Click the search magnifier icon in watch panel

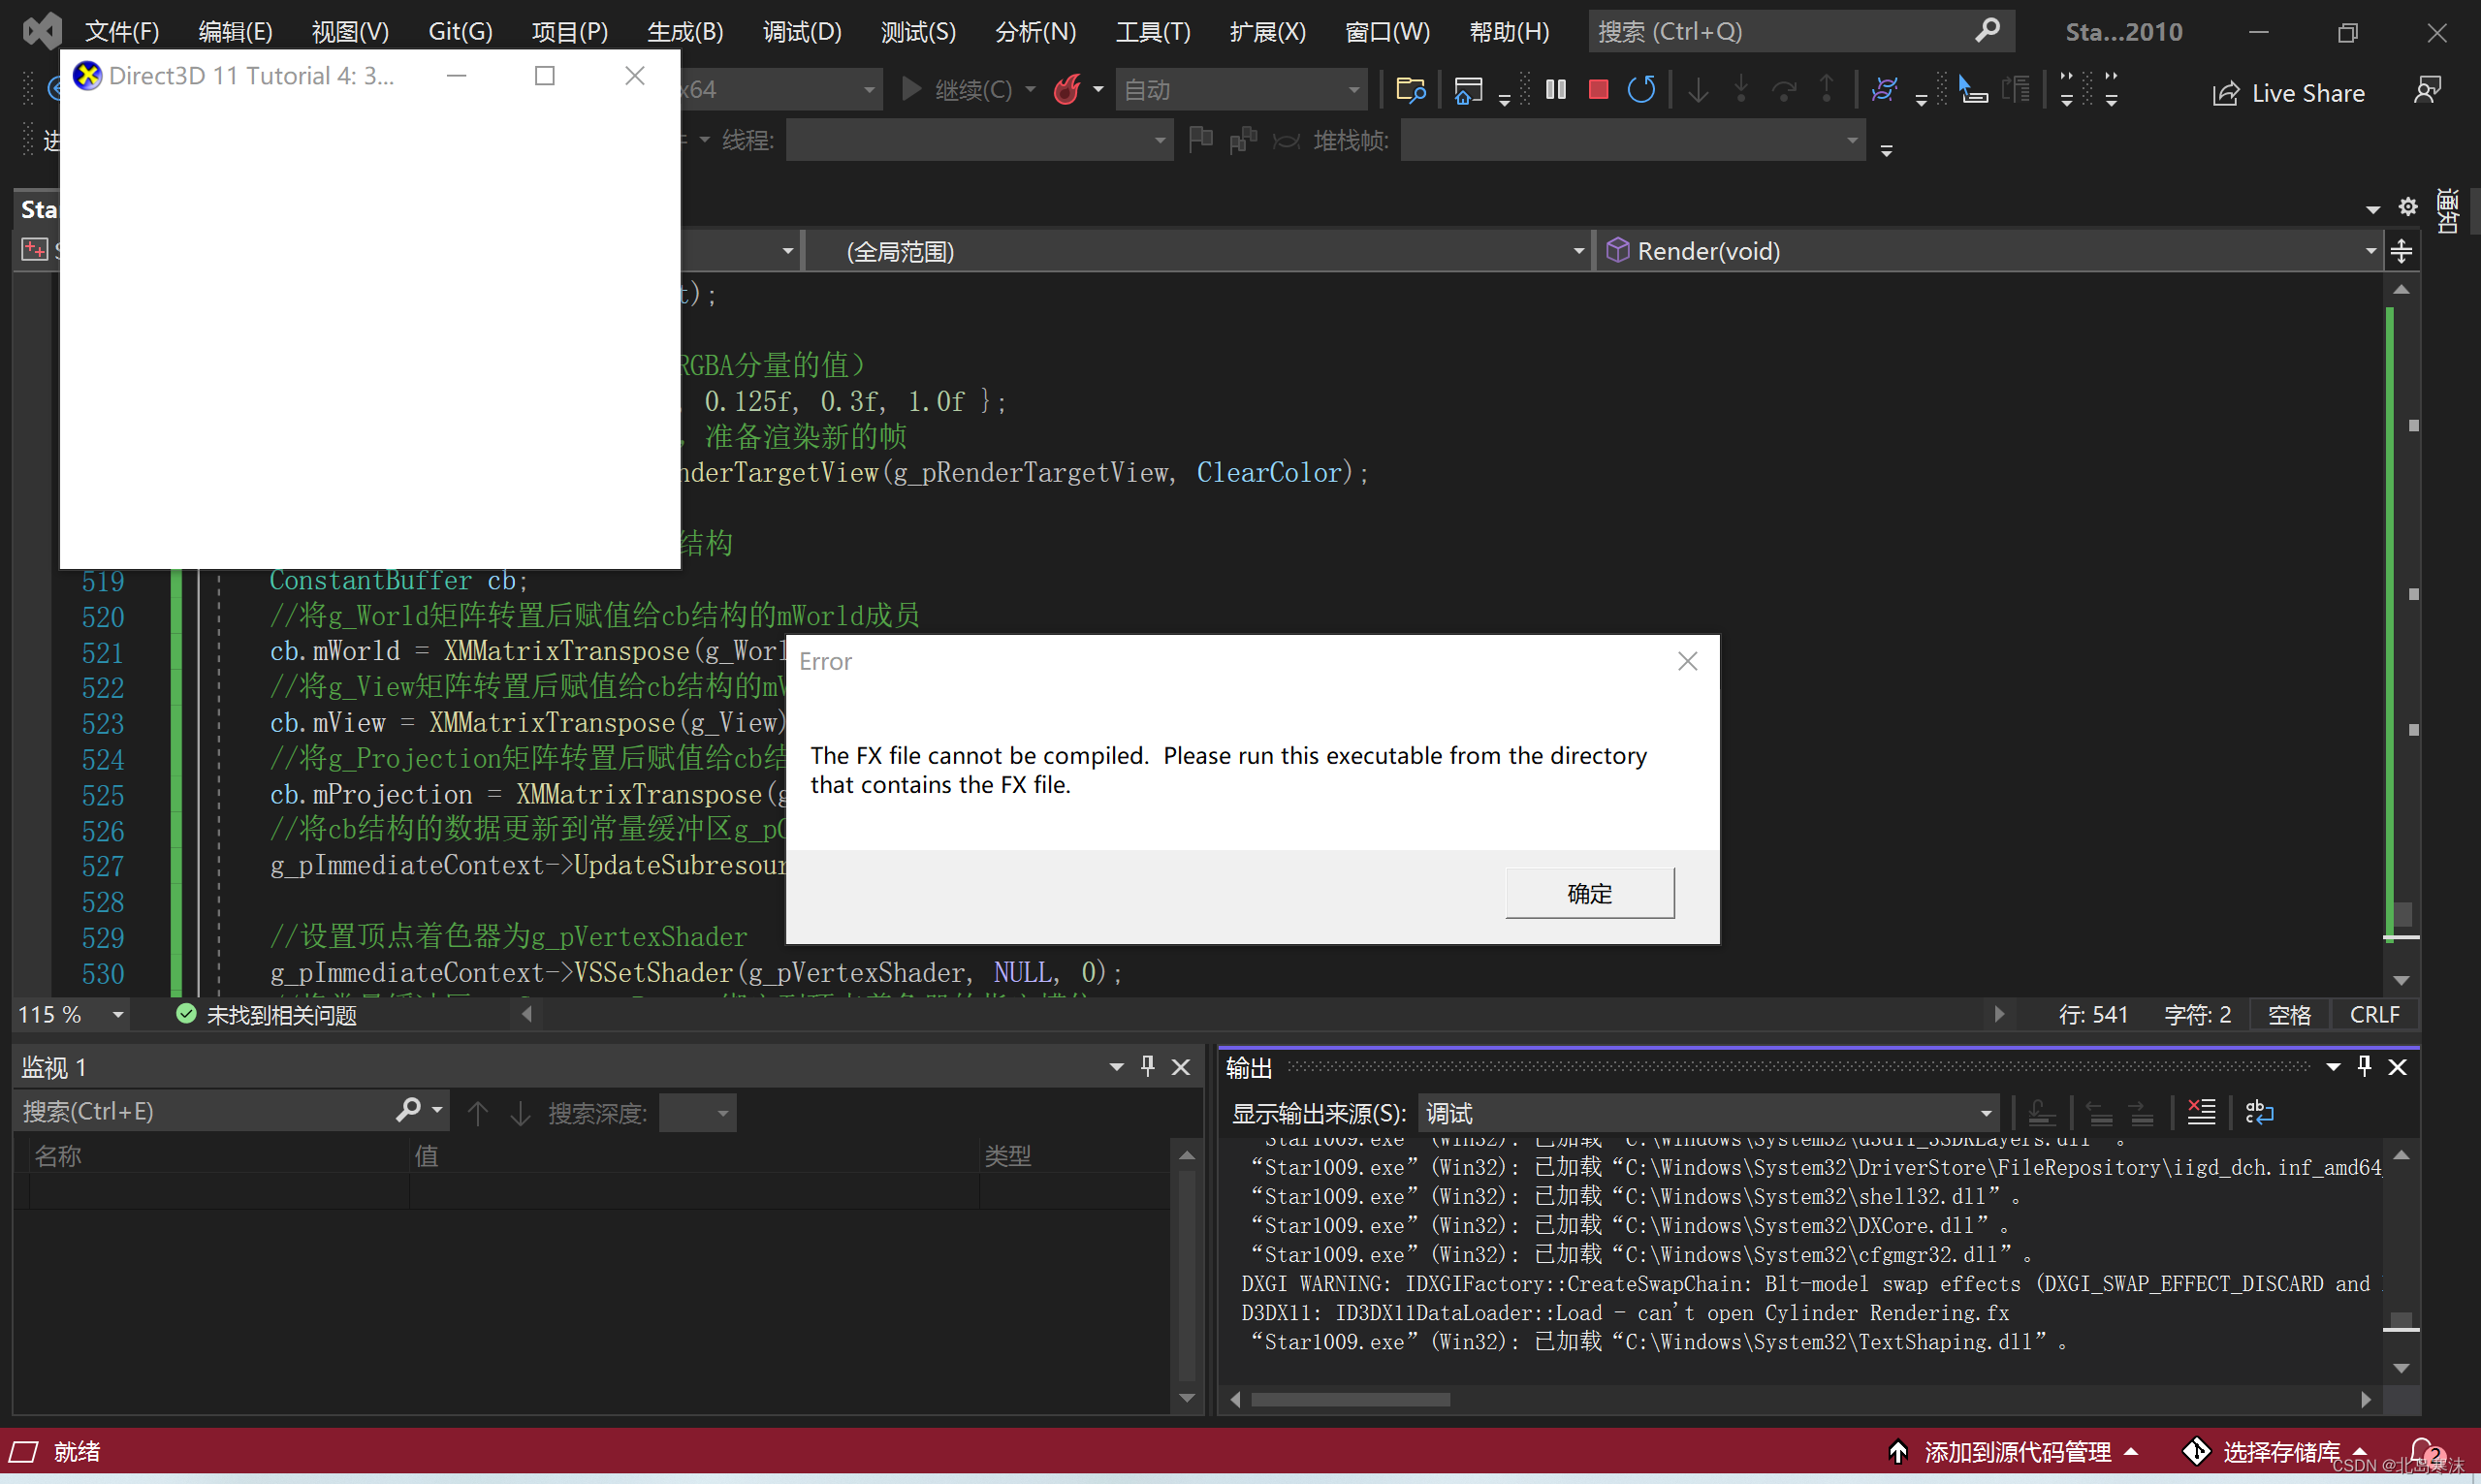coord(408,1110)
